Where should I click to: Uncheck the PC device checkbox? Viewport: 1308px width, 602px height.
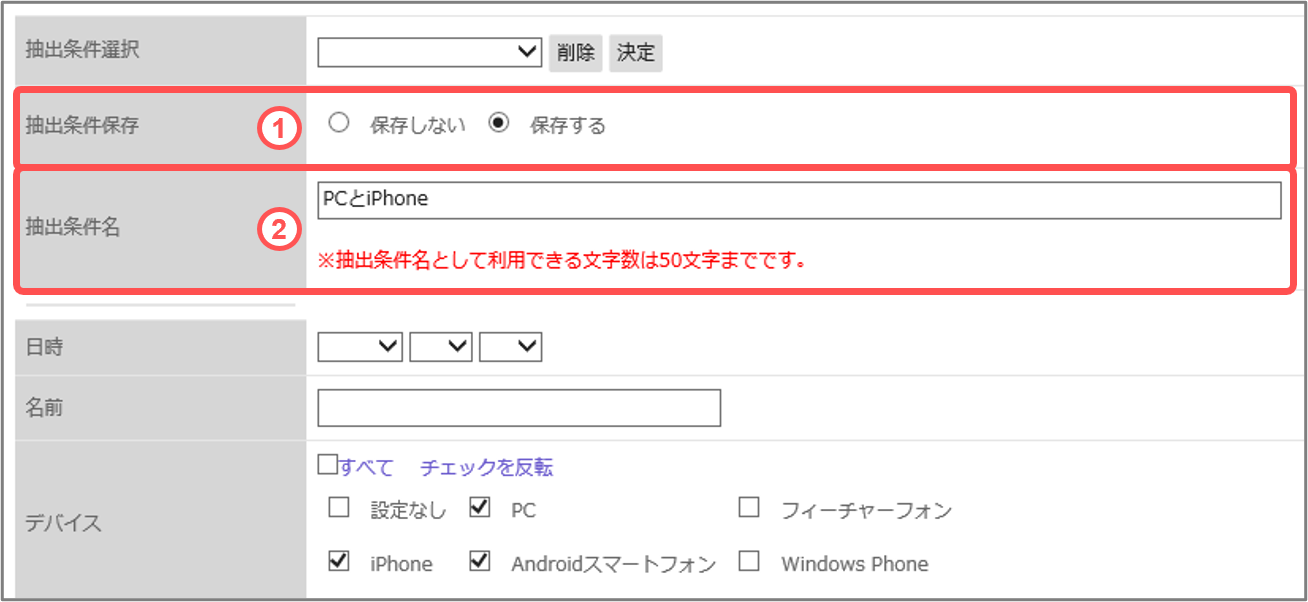pos(480,508)
